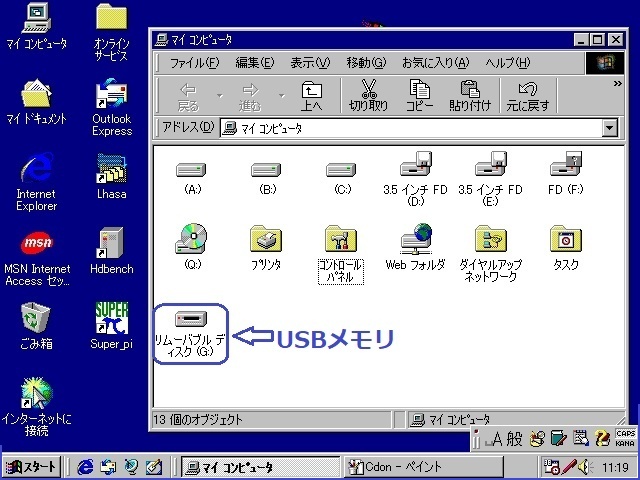640x480 pixels.
Task: Click the コピー copy toolbar button
Action: click(x=419, y=97)
